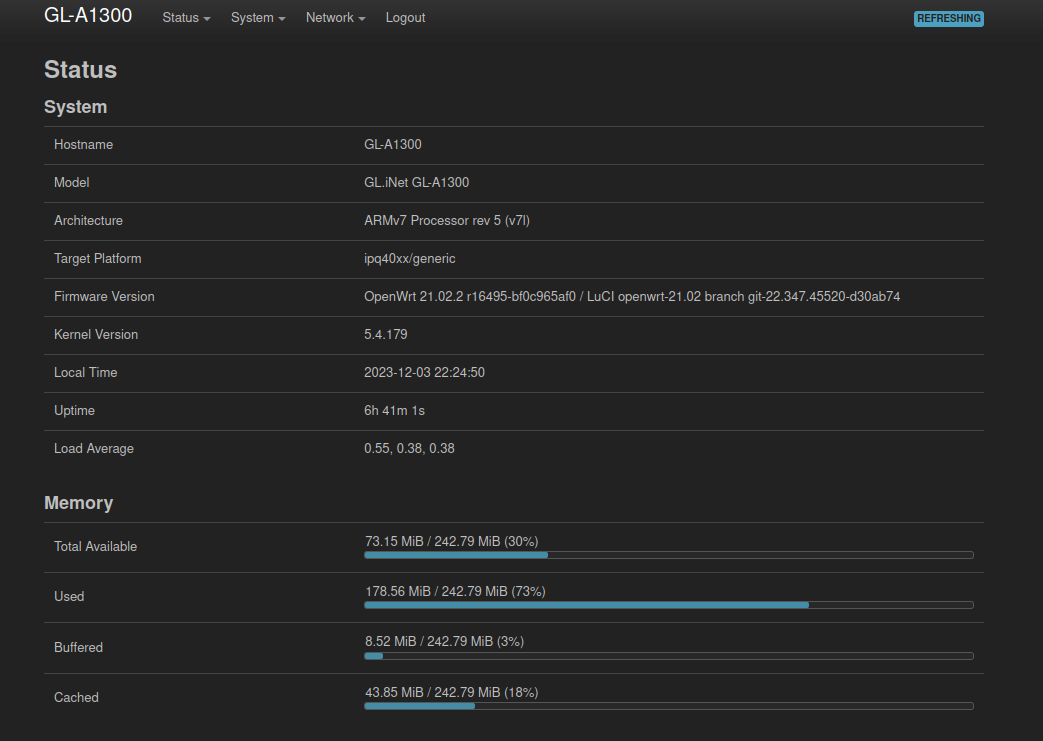Click the GL-A1300 brand title link
The image size is (1043, 741).
point(88,16)
